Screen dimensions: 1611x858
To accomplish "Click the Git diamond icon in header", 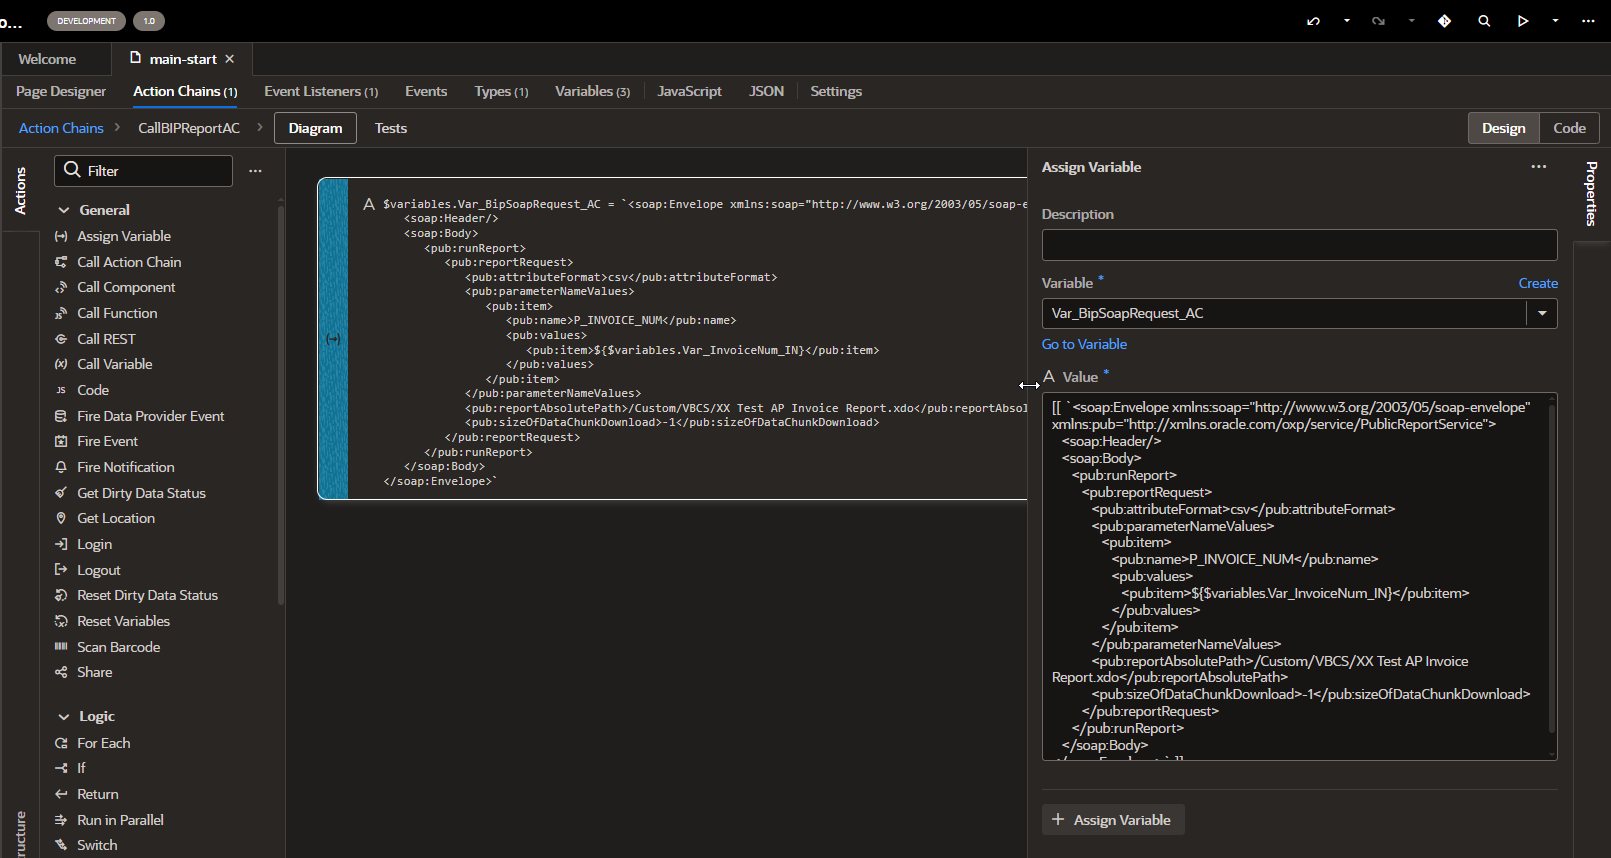I will pyautogui.click(x=1444, y=21).
